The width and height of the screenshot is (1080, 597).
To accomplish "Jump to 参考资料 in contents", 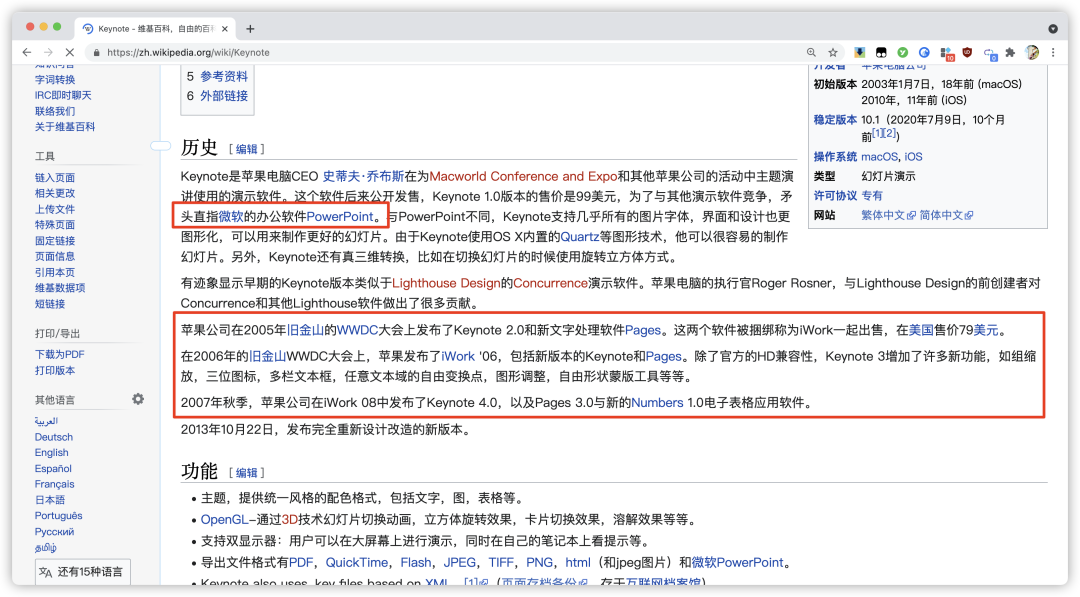I will click(224, 76).
